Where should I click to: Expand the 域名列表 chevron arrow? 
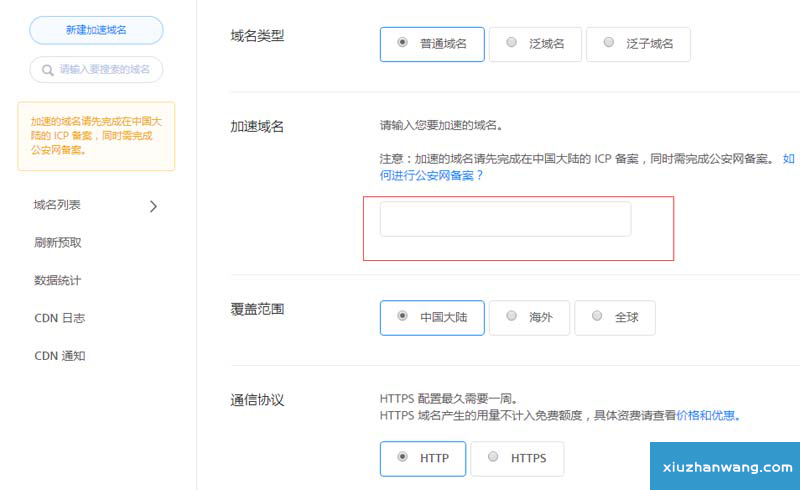(153, 206)
